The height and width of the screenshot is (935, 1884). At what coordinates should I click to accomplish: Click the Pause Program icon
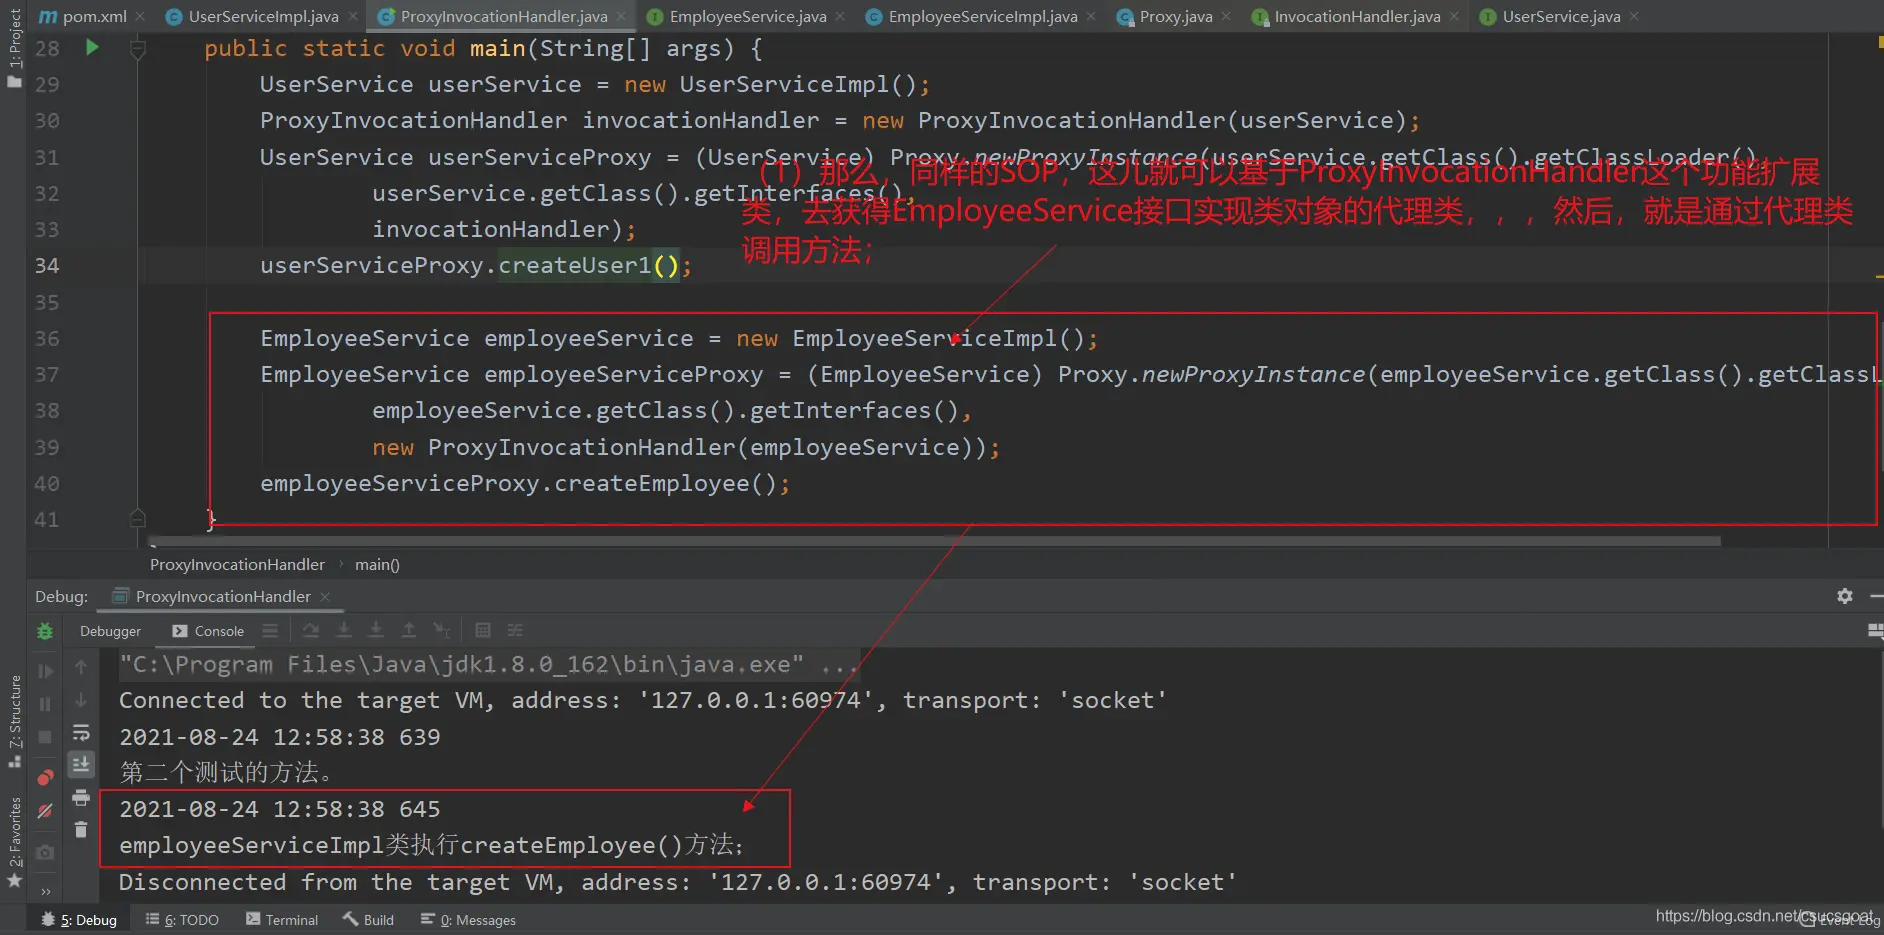point(45,704)
